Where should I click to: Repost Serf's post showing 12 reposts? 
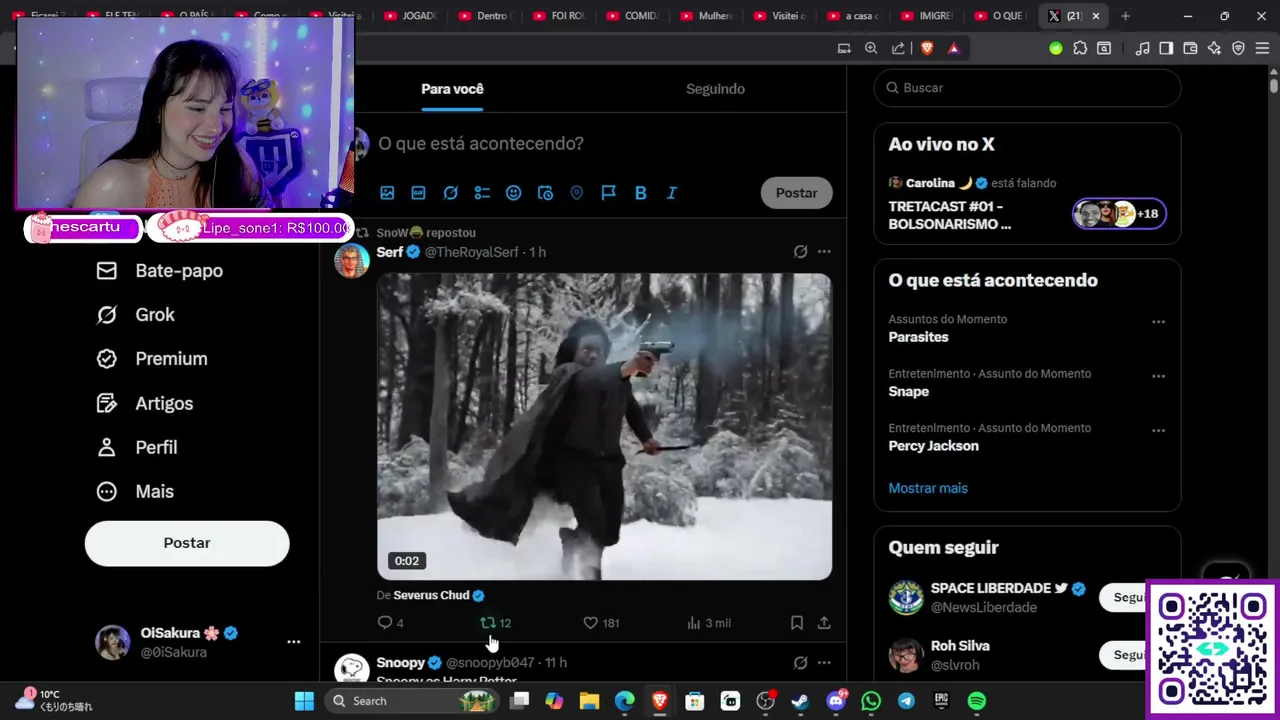pyautogui.click(x=495, y=623)
